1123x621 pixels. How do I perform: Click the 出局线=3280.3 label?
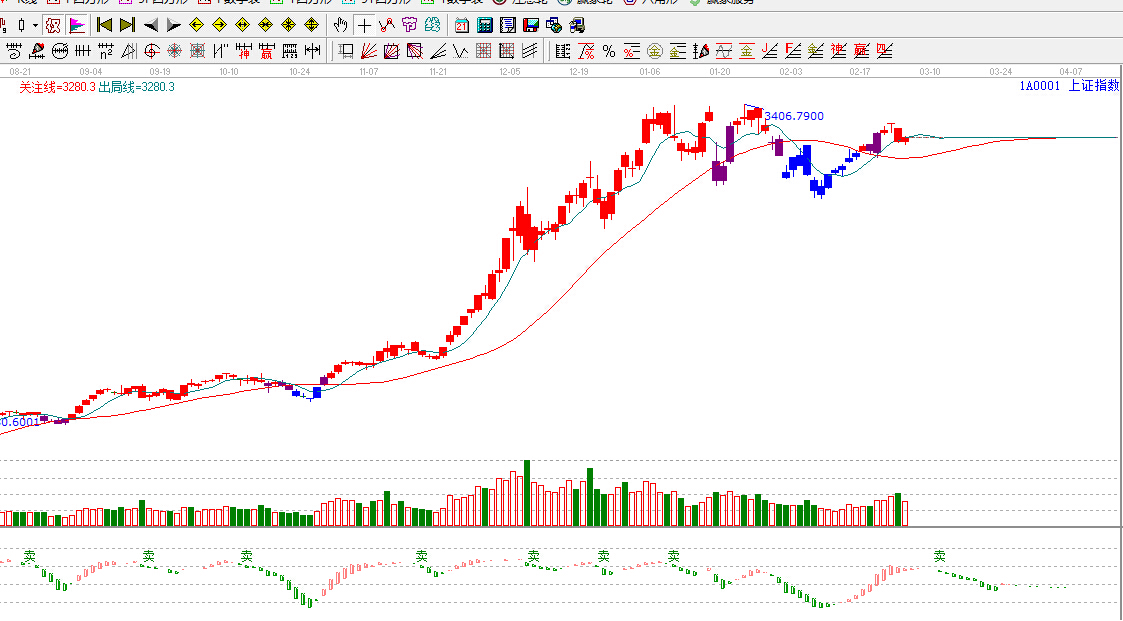137,87
